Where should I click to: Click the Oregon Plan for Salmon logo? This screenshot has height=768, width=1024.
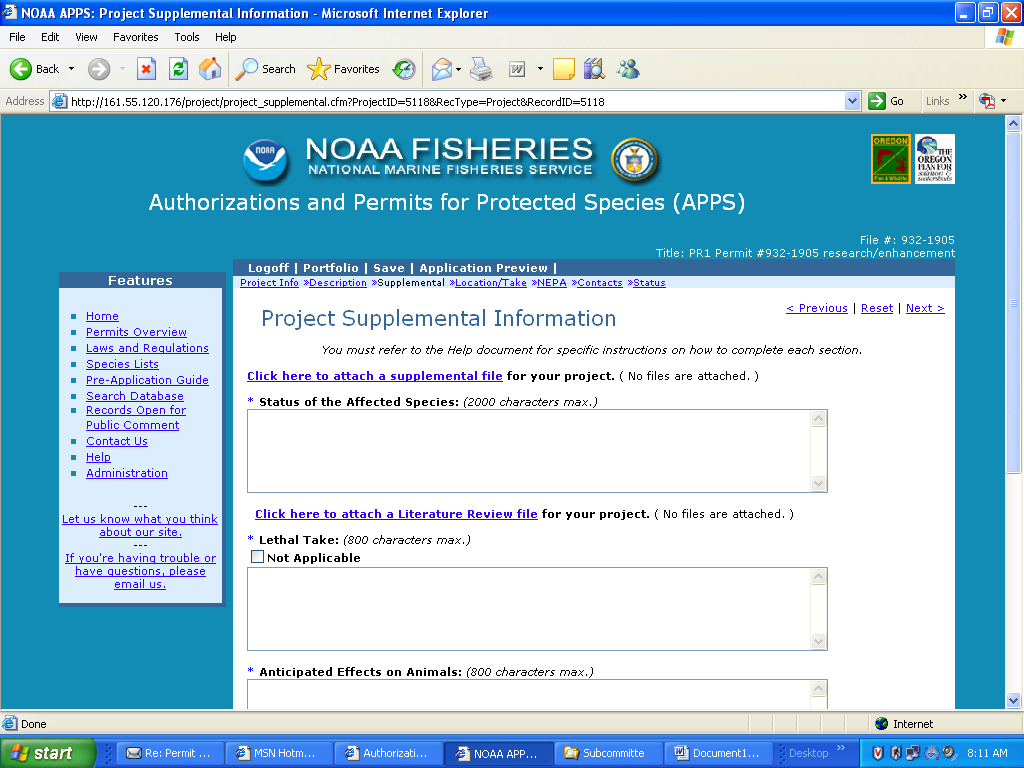coord(935,159)
